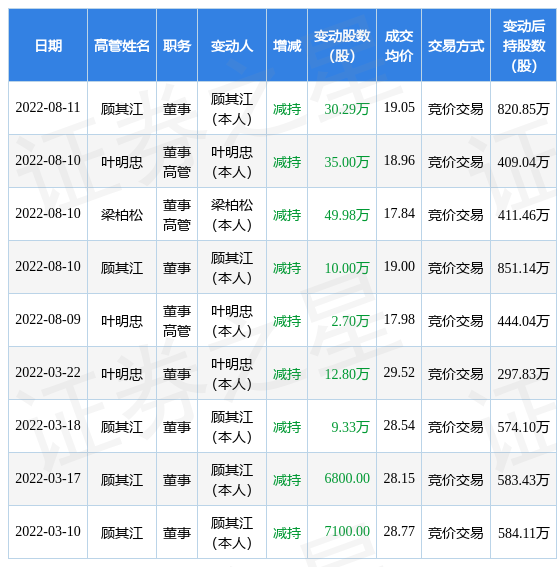Select the 高管姓名 column header
This screenshot has width=557, height=567.
pos(122,46)
